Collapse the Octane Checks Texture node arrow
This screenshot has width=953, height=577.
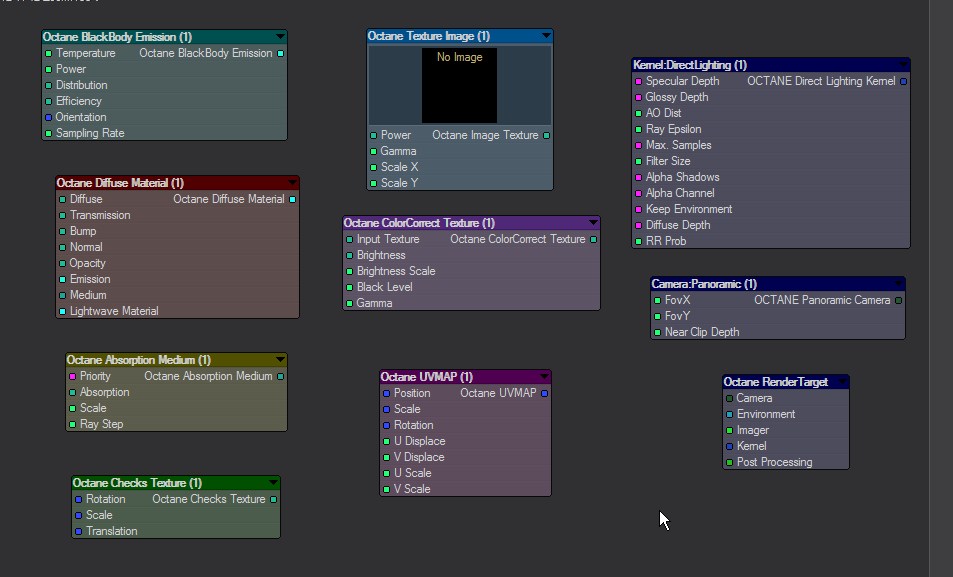point(274,482)
